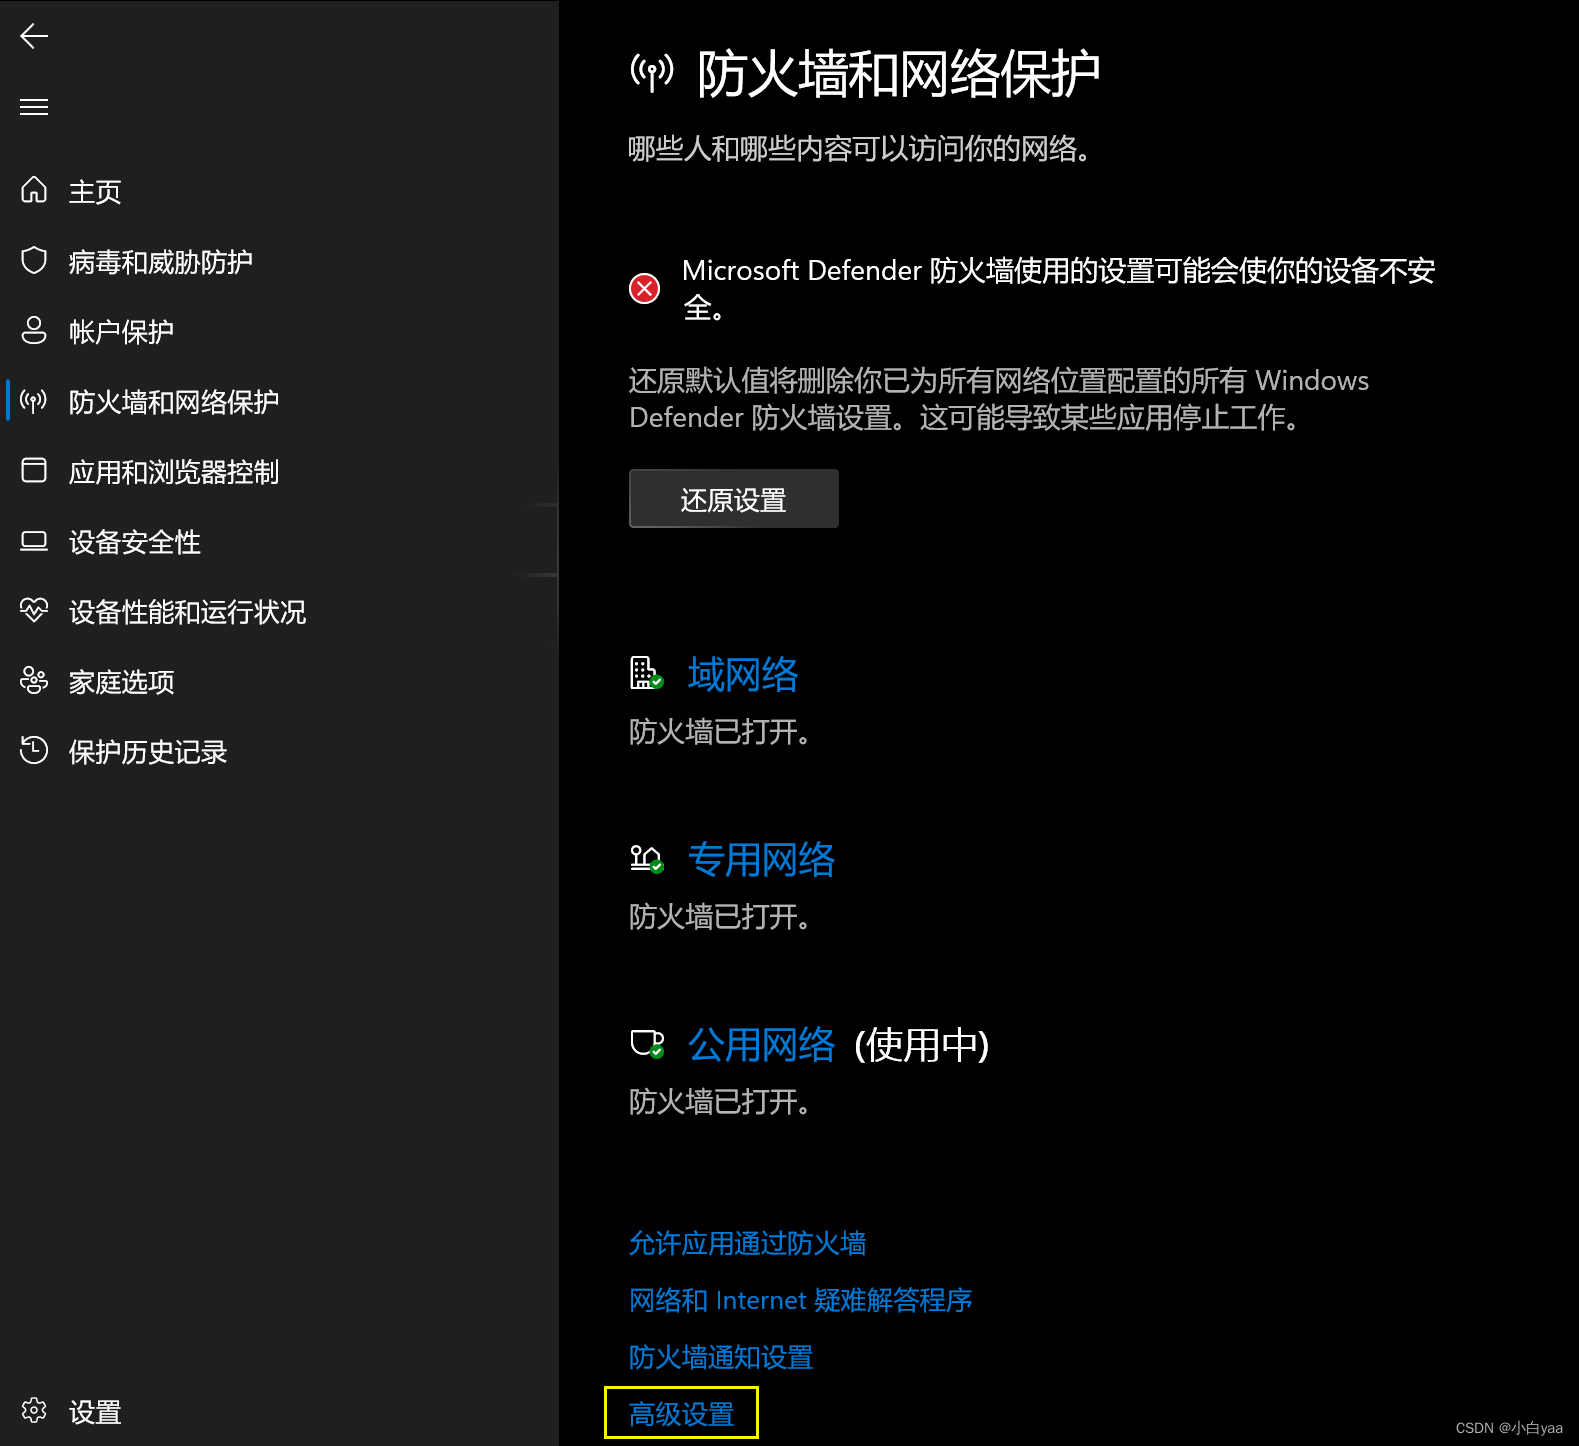
Task: Click the Microsoft Defender warning message text
Action: point(1058,289)
